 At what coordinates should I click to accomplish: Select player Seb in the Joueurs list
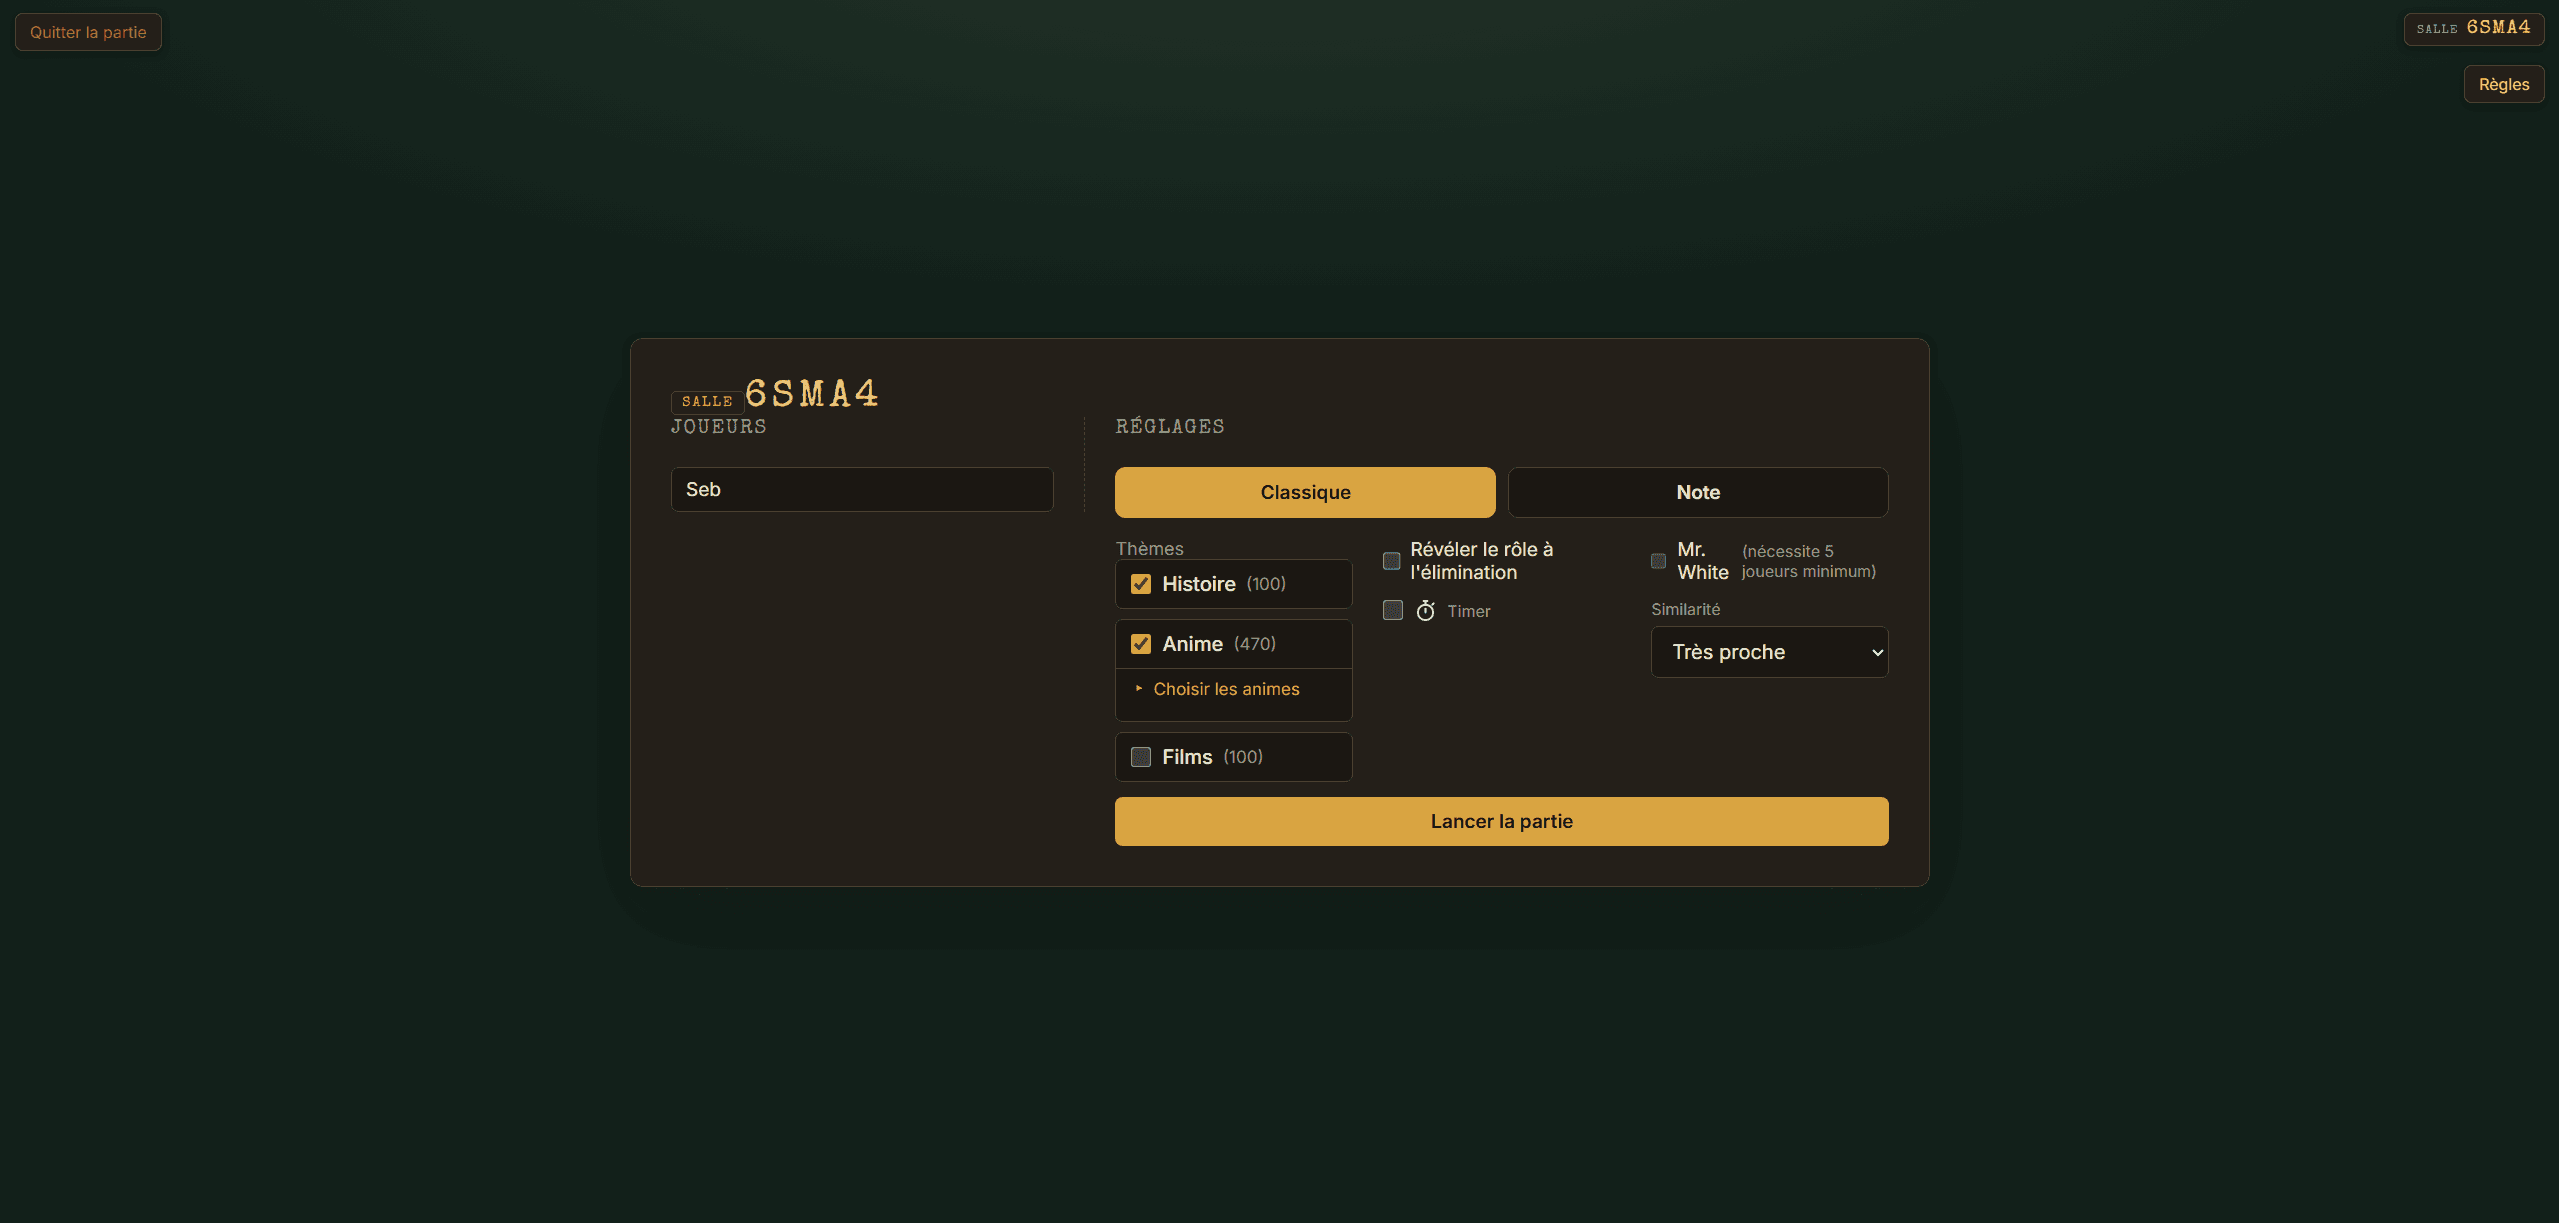(861, 489)
